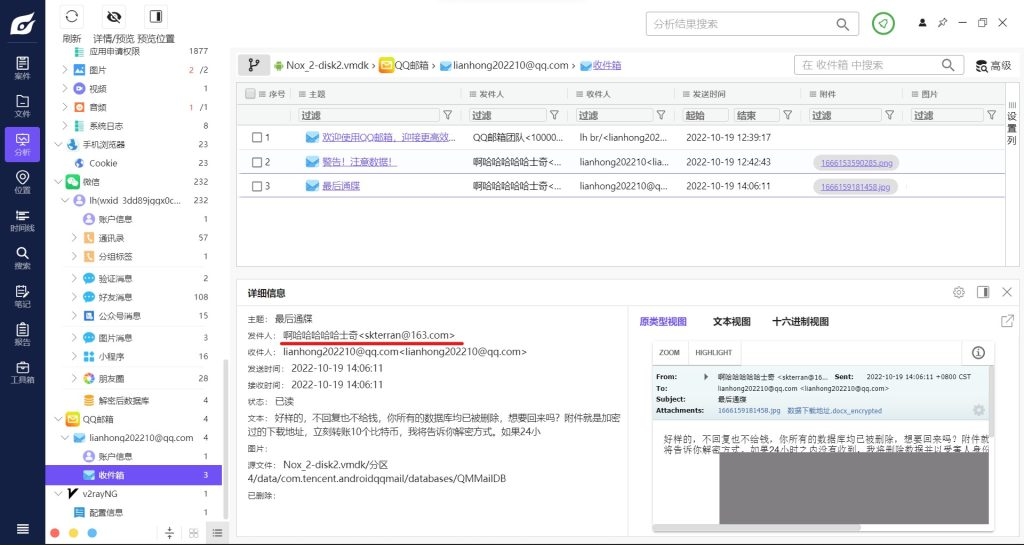1024x545 pixels.
Task: Expand the 图片 tree node
Action: [65, 70]
